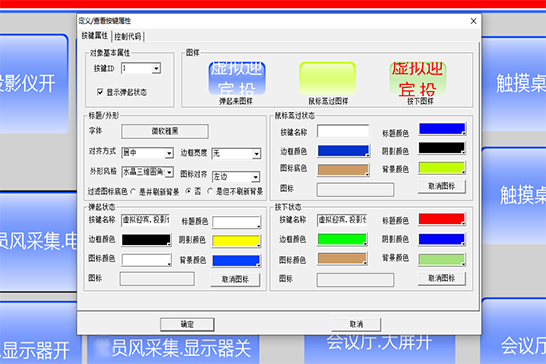Click the 鼠标滑过图样 preview thumbnail
Screen dimensions: 546x364
[x=328, y=78]
